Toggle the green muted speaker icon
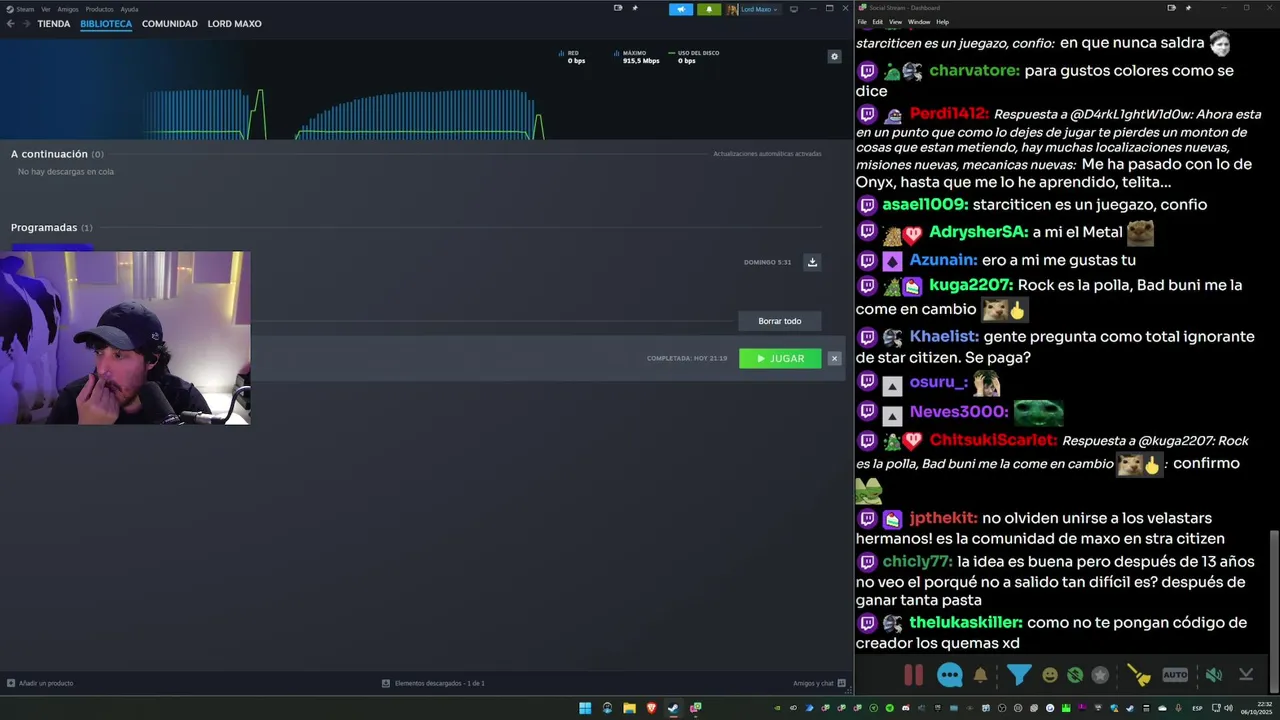Viewport: 1280px width, 720px height. tap(1213, 675)
